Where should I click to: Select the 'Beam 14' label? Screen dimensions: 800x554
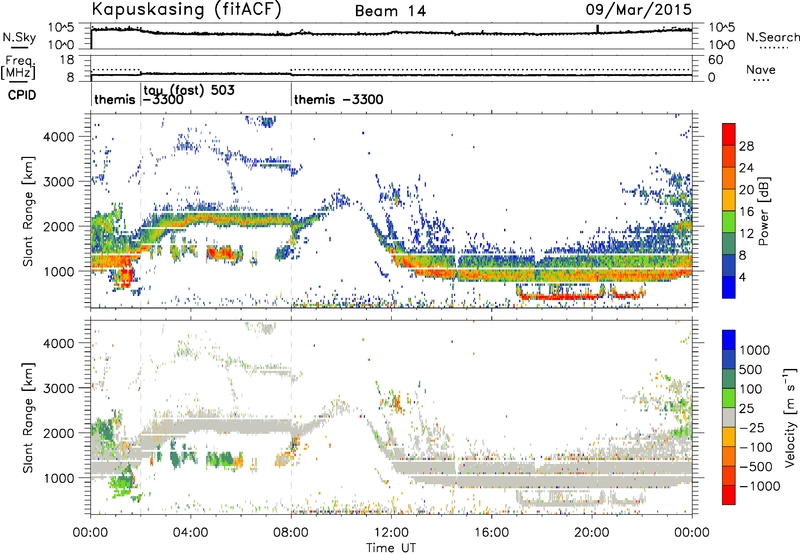390,11
